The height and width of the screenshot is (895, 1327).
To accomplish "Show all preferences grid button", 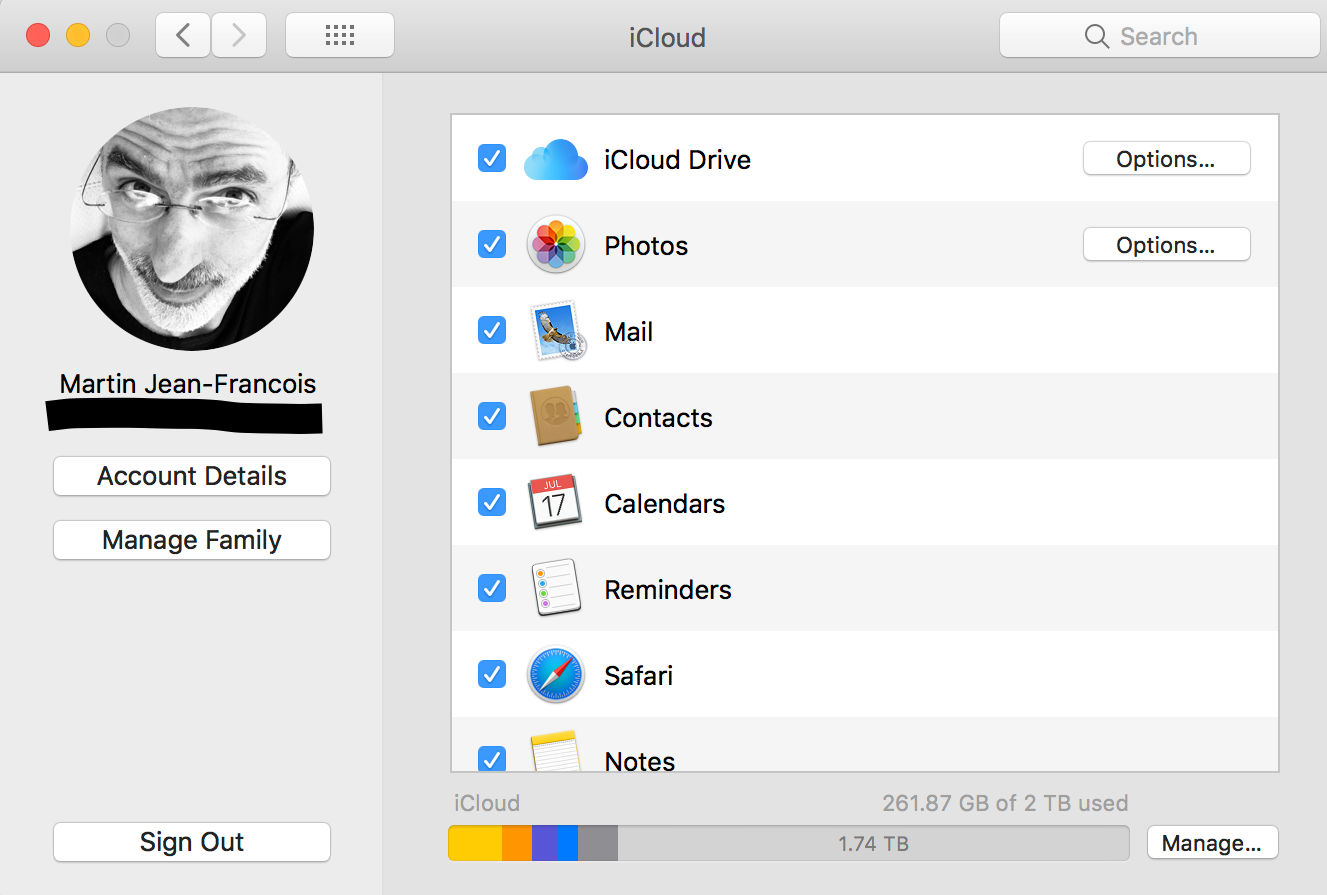I will point(340,36).
